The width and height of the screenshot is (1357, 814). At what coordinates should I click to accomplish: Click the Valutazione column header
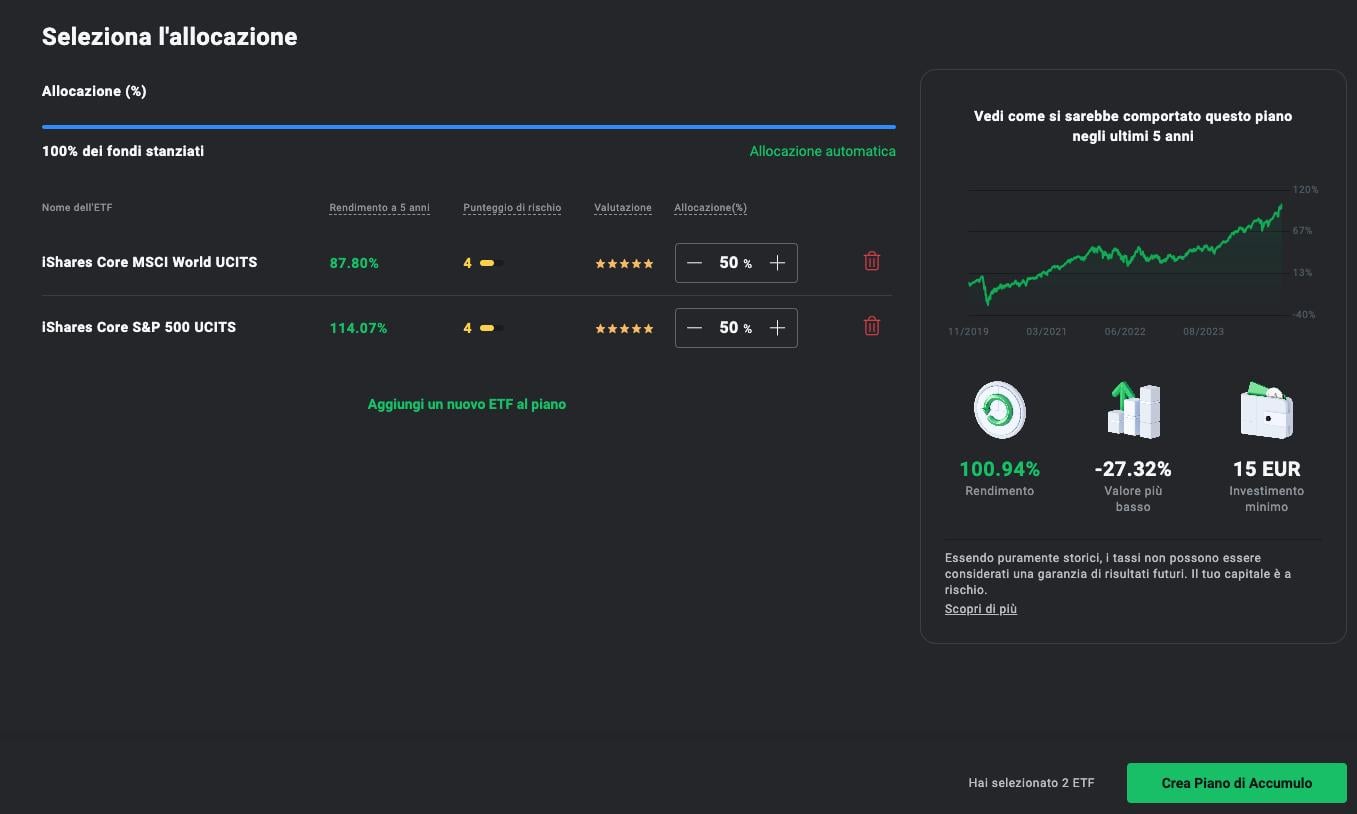622,208
